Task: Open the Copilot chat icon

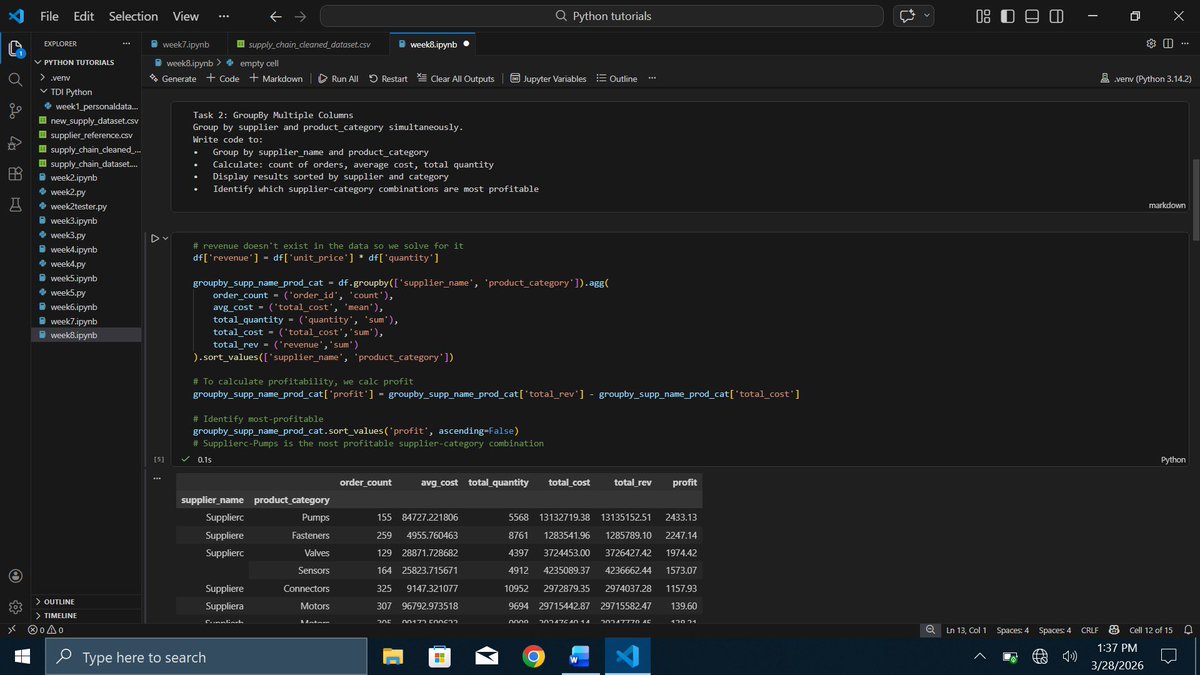Action: tap(907, 16)
